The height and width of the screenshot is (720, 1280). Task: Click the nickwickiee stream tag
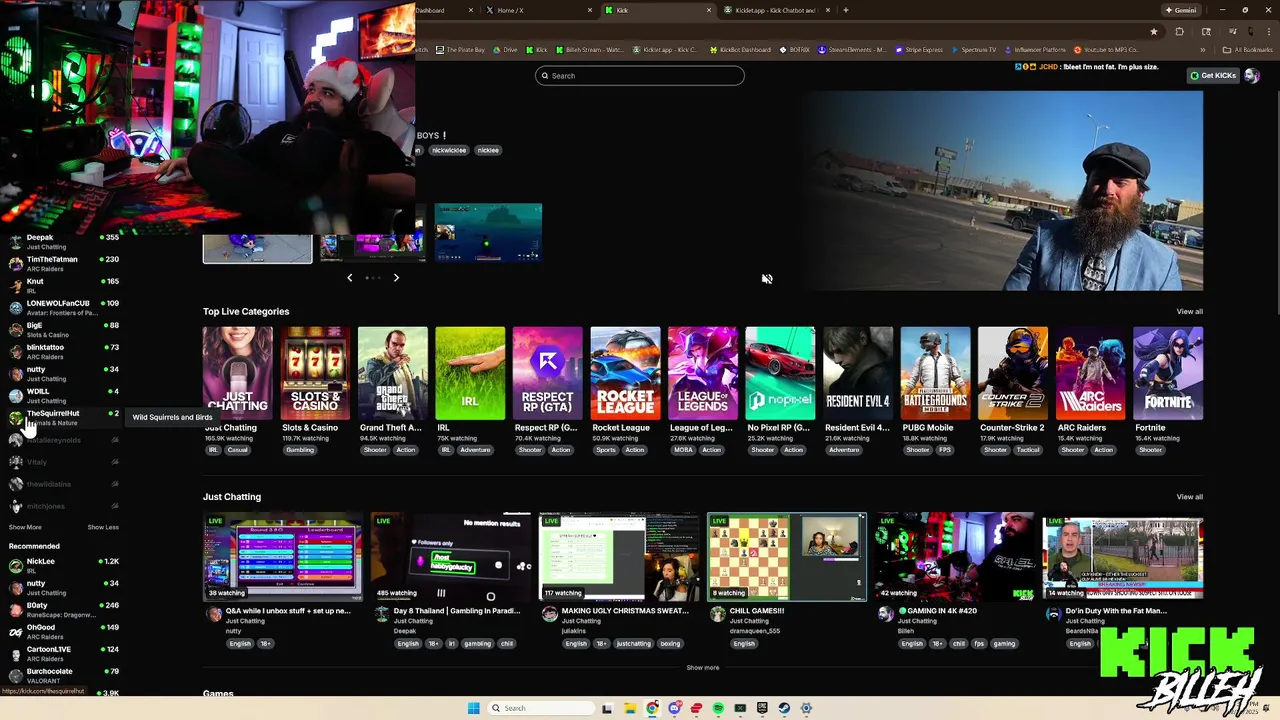[x=449, y=150]
